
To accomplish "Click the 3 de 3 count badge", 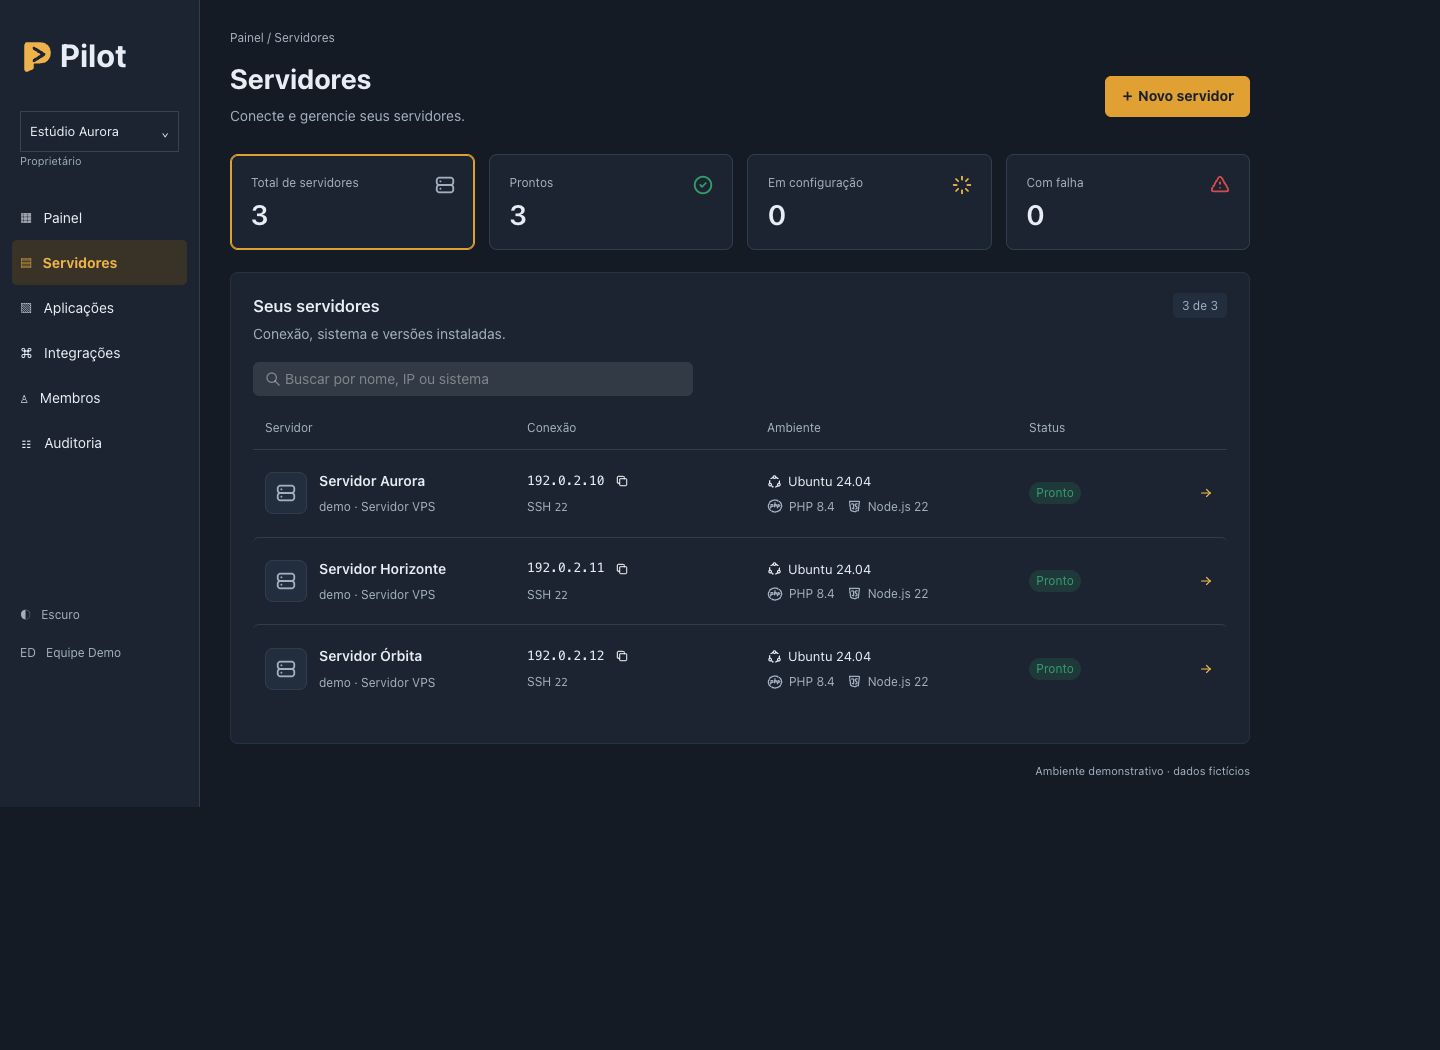I will pos(1200,306).
